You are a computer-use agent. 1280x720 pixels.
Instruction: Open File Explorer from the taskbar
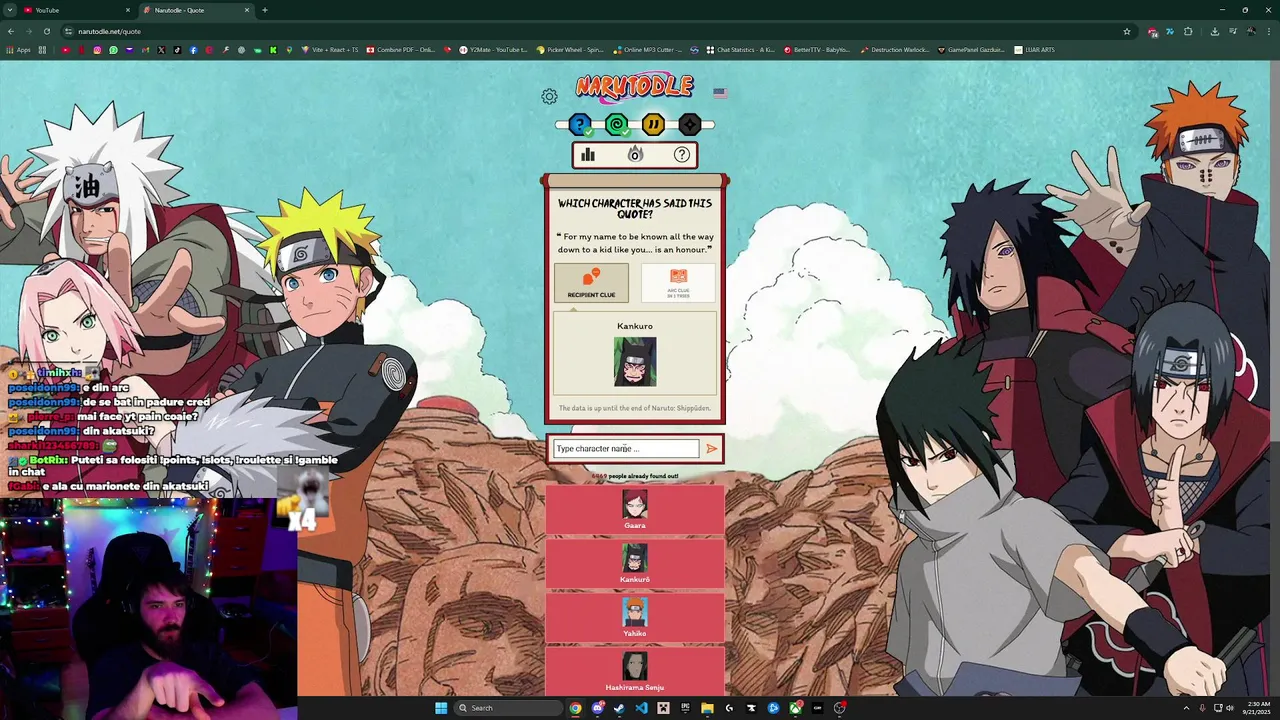[707, 708]
